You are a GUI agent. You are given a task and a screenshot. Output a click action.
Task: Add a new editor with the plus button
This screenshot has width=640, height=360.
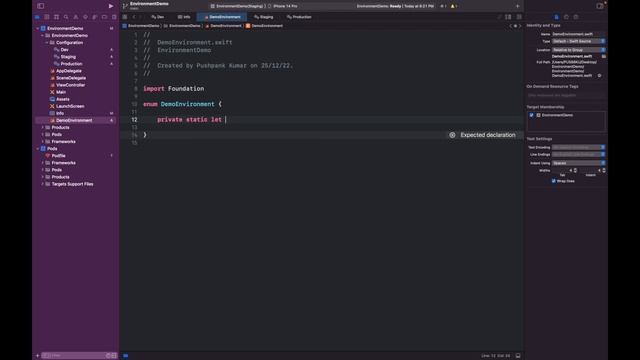click(518, 6)
